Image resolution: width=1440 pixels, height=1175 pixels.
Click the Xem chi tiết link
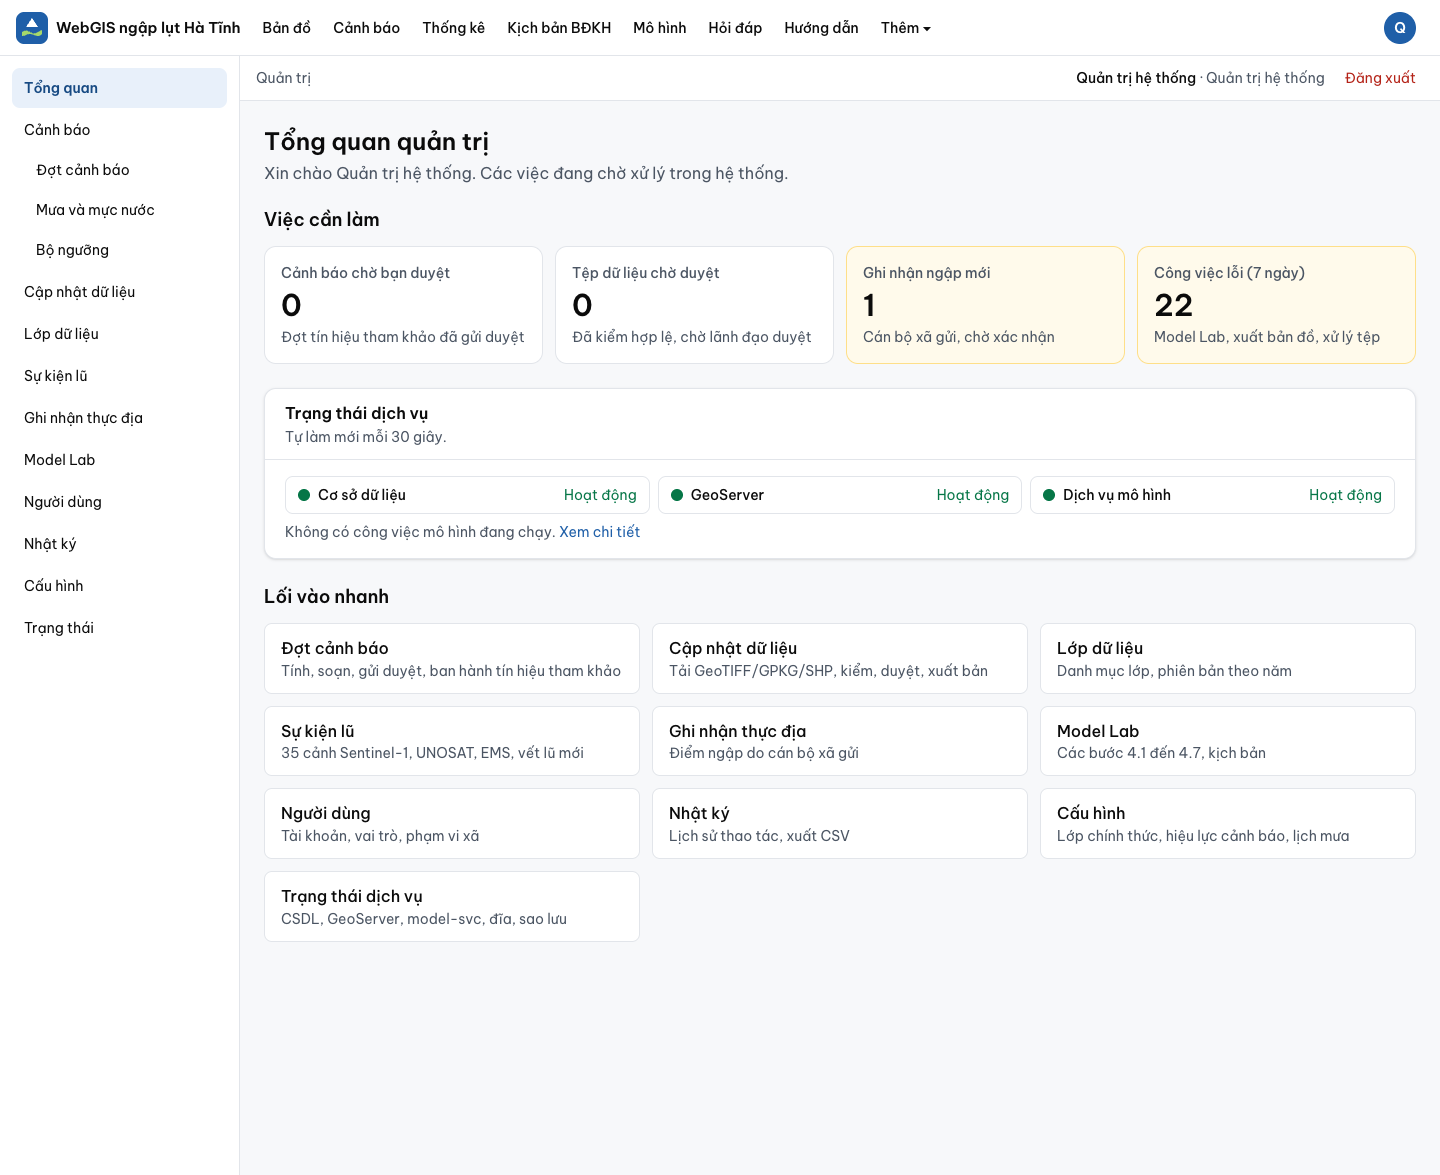pos(599,532)
